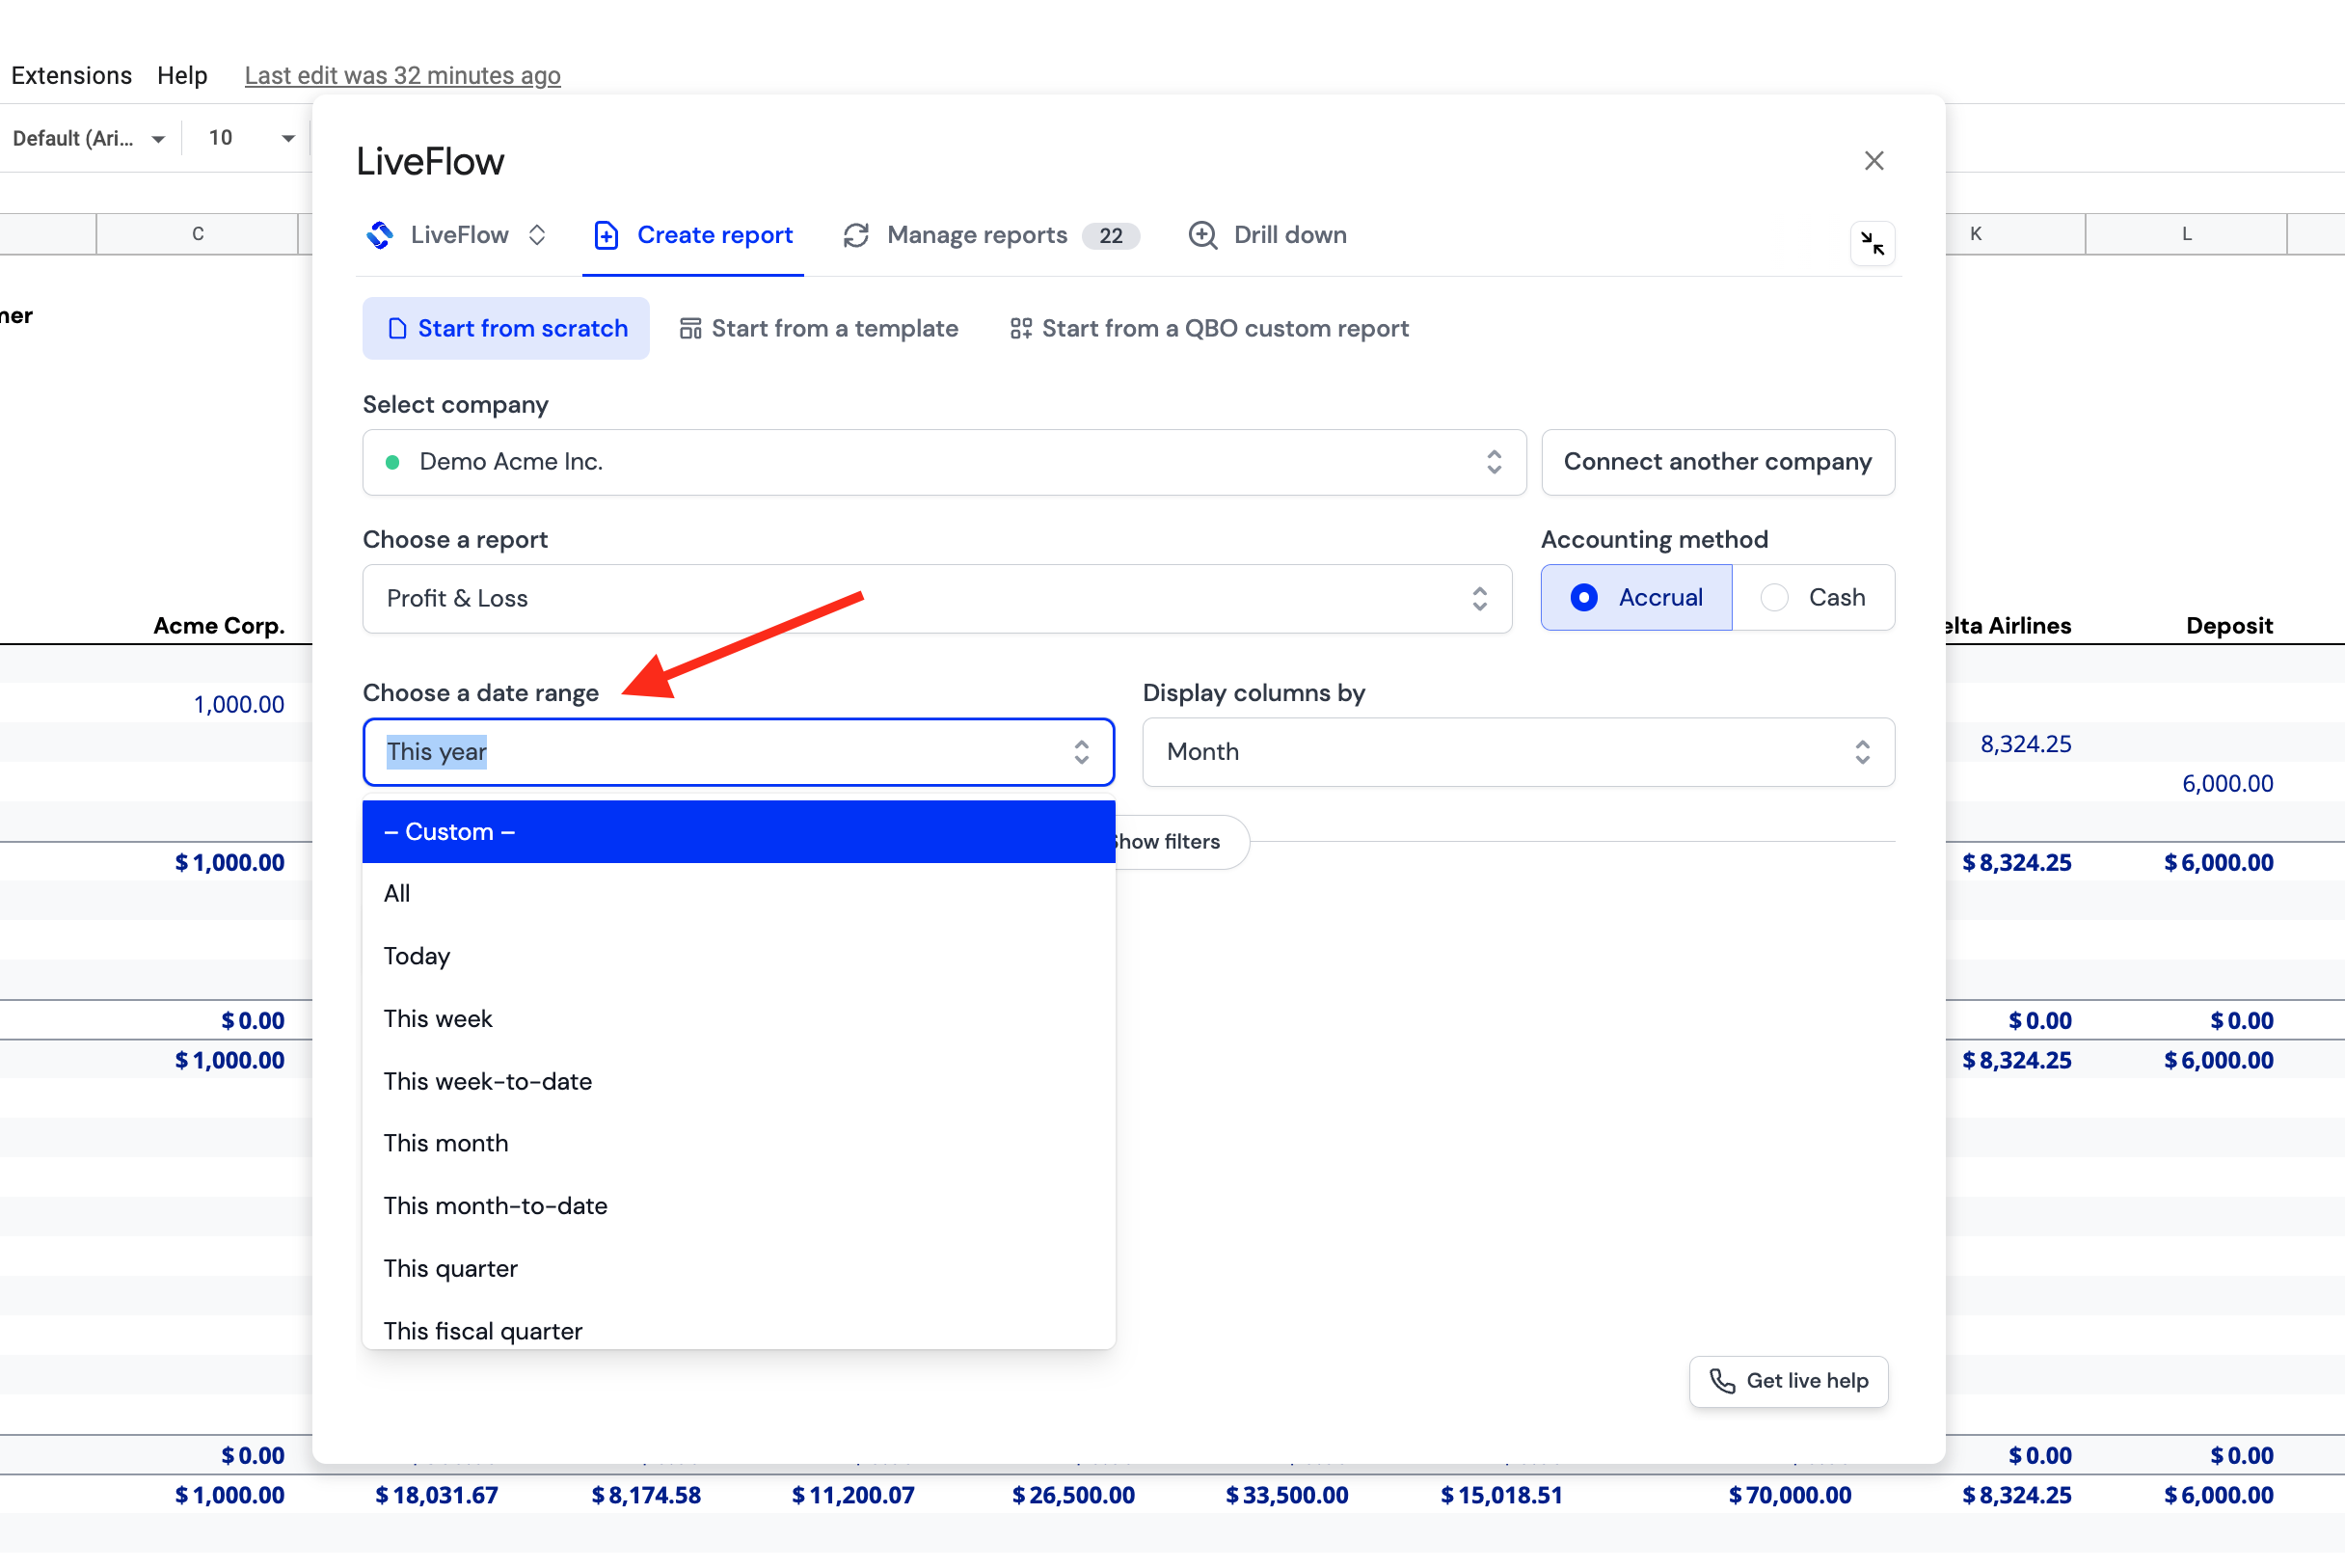Image resolution: width=2345 pixels, height=1568 pixels.
Task: Click the Deposit column heading cell
Action: pos(2229,626)
